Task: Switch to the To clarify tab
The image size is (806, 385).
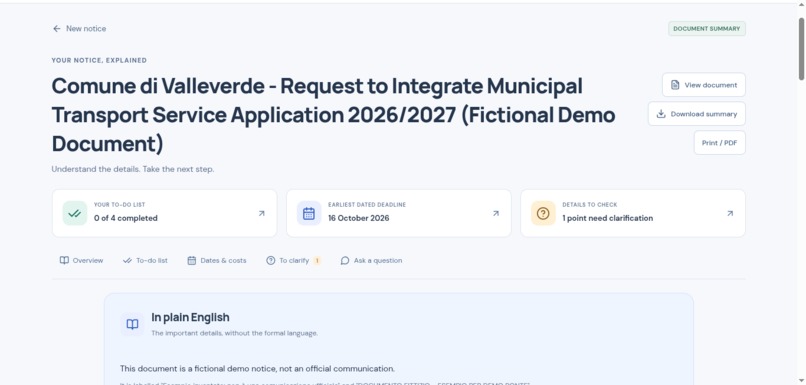Action: [x=293, y=261]
